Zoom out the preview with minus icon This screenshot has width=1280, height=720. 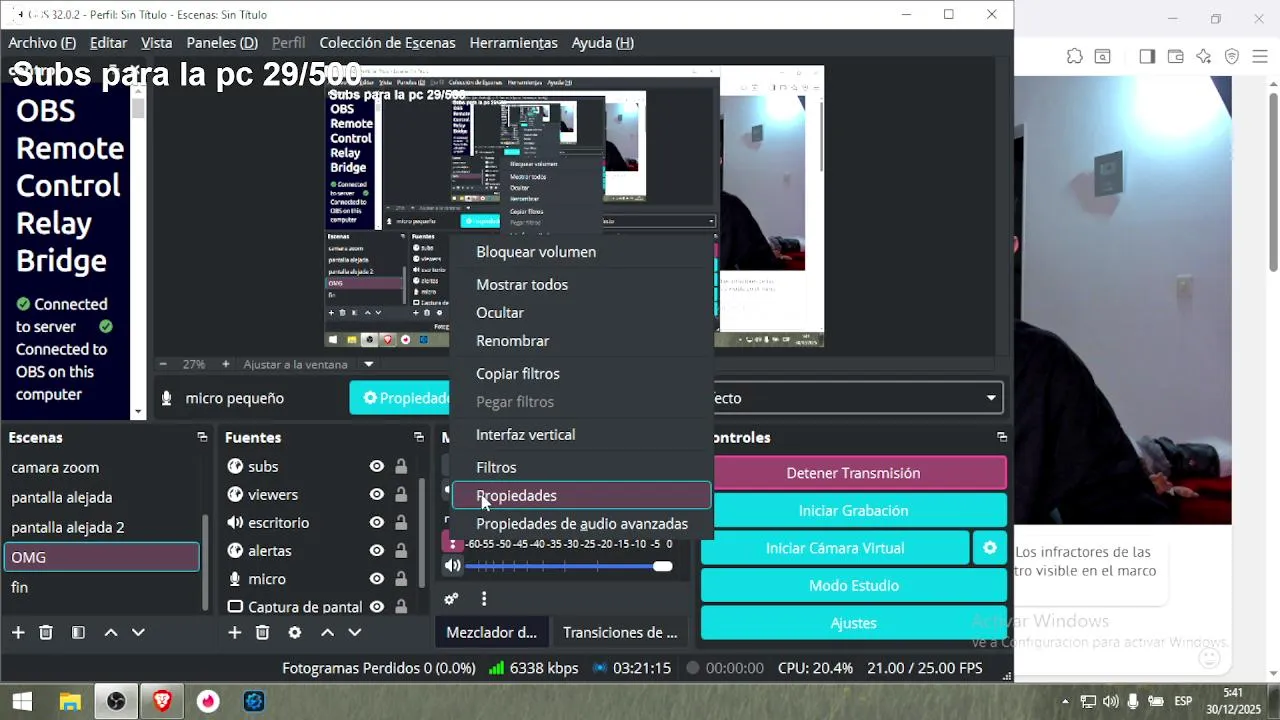pyautogui.click(x=163, y=364)
